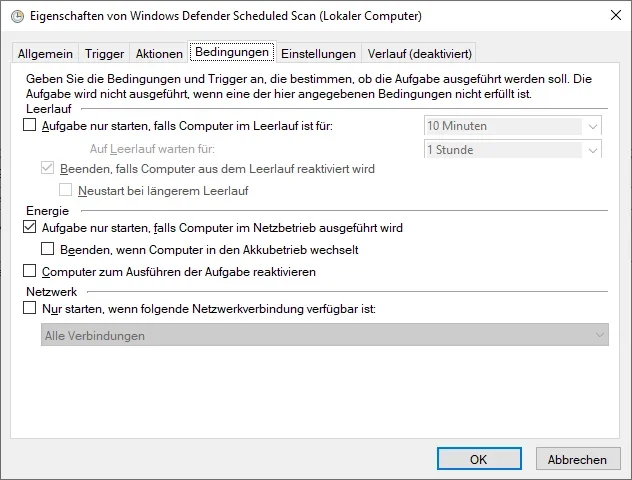Confirm the dialog with OK

pos(479,459)
